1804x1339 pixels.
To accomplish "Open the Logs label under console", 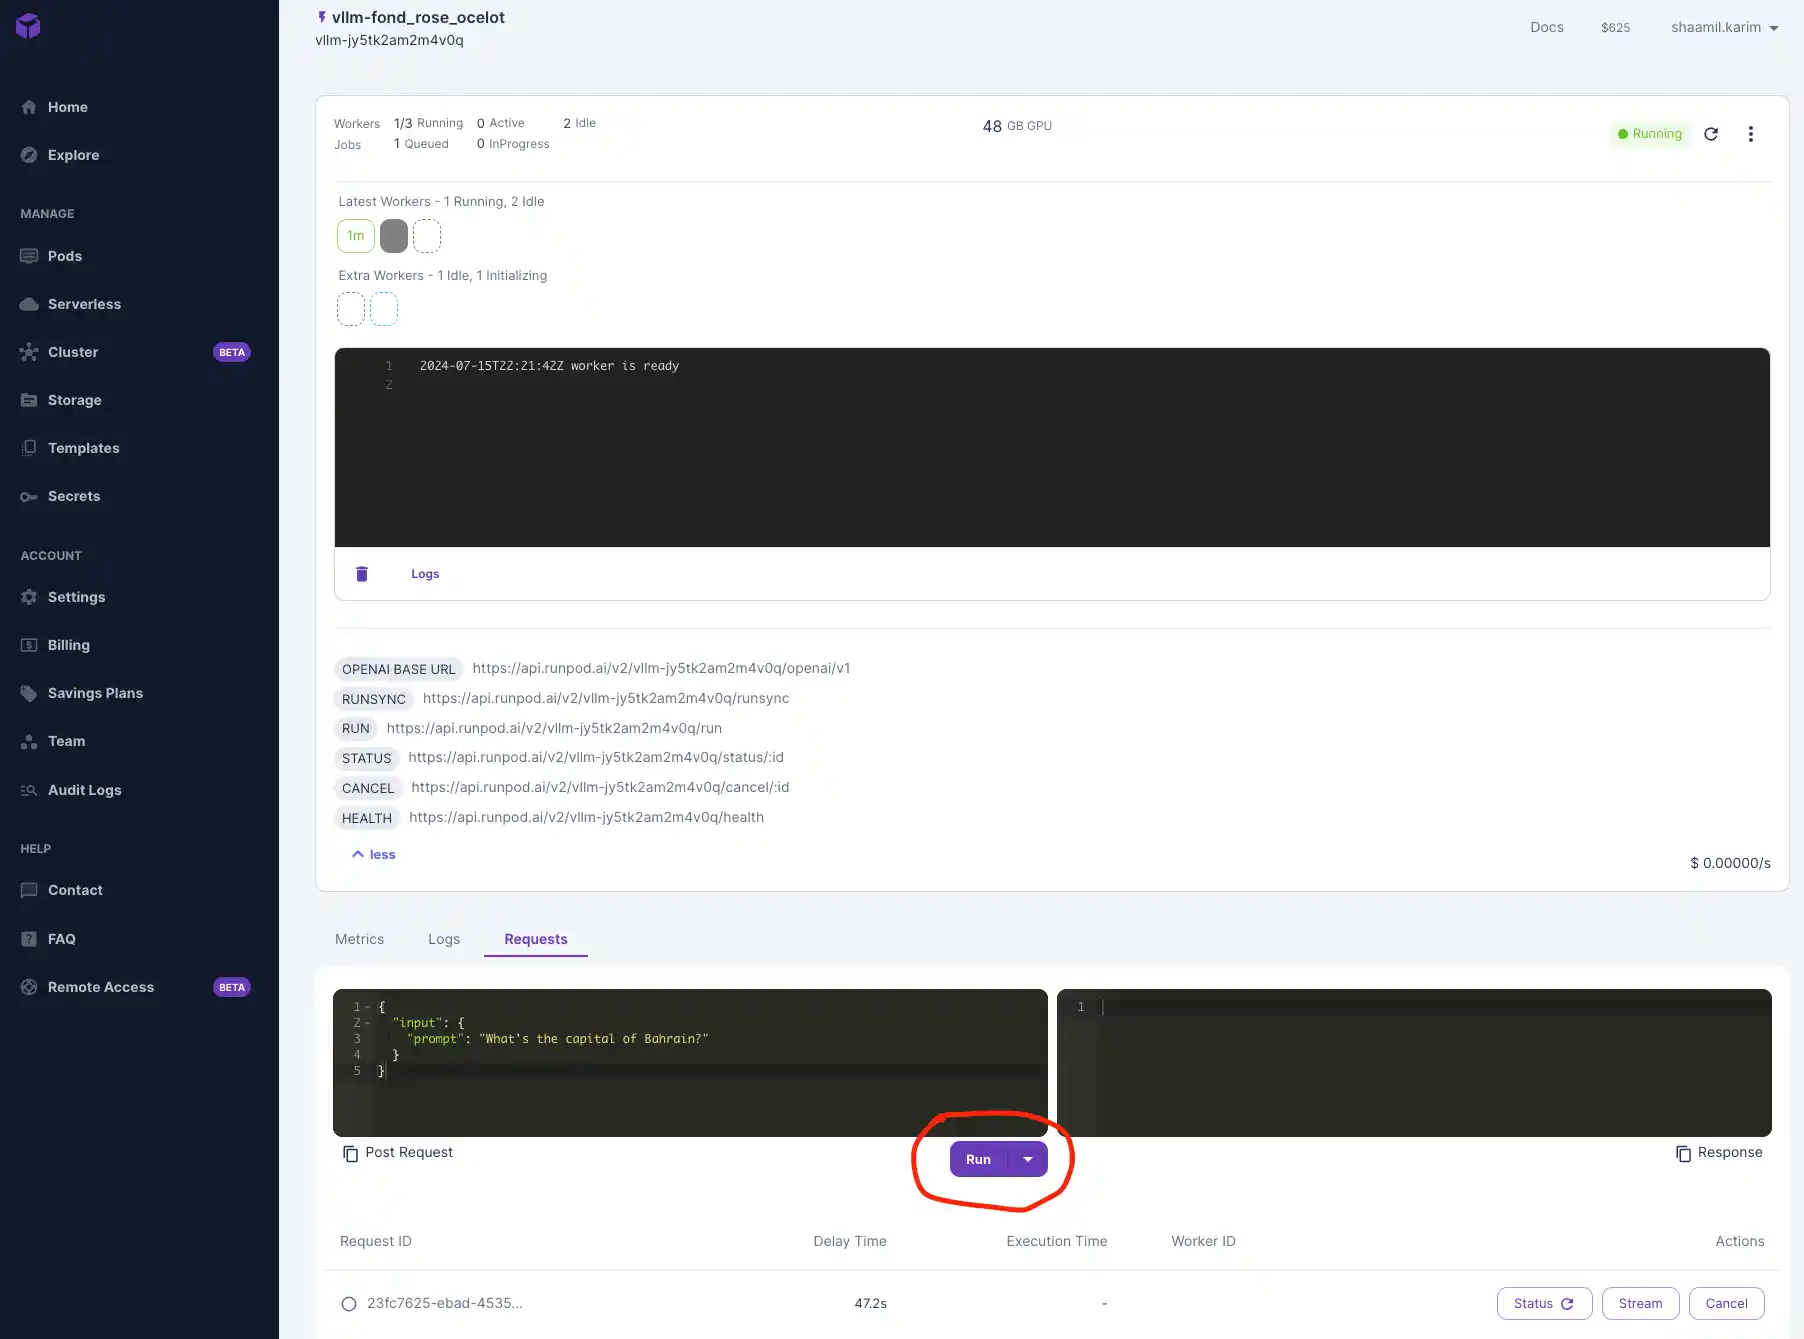I will point(425,574).
